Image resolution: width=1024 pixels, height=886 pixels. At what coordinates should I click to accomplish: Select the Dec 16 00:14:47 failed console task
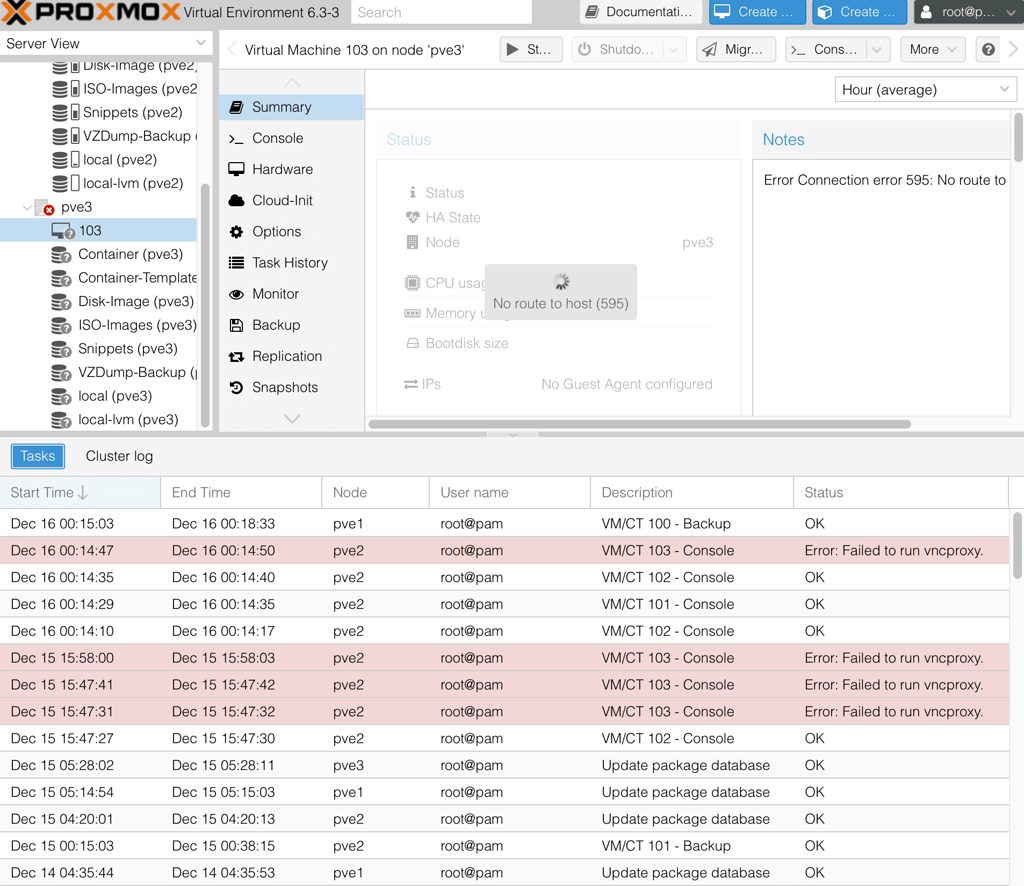(x=504, y=550)
